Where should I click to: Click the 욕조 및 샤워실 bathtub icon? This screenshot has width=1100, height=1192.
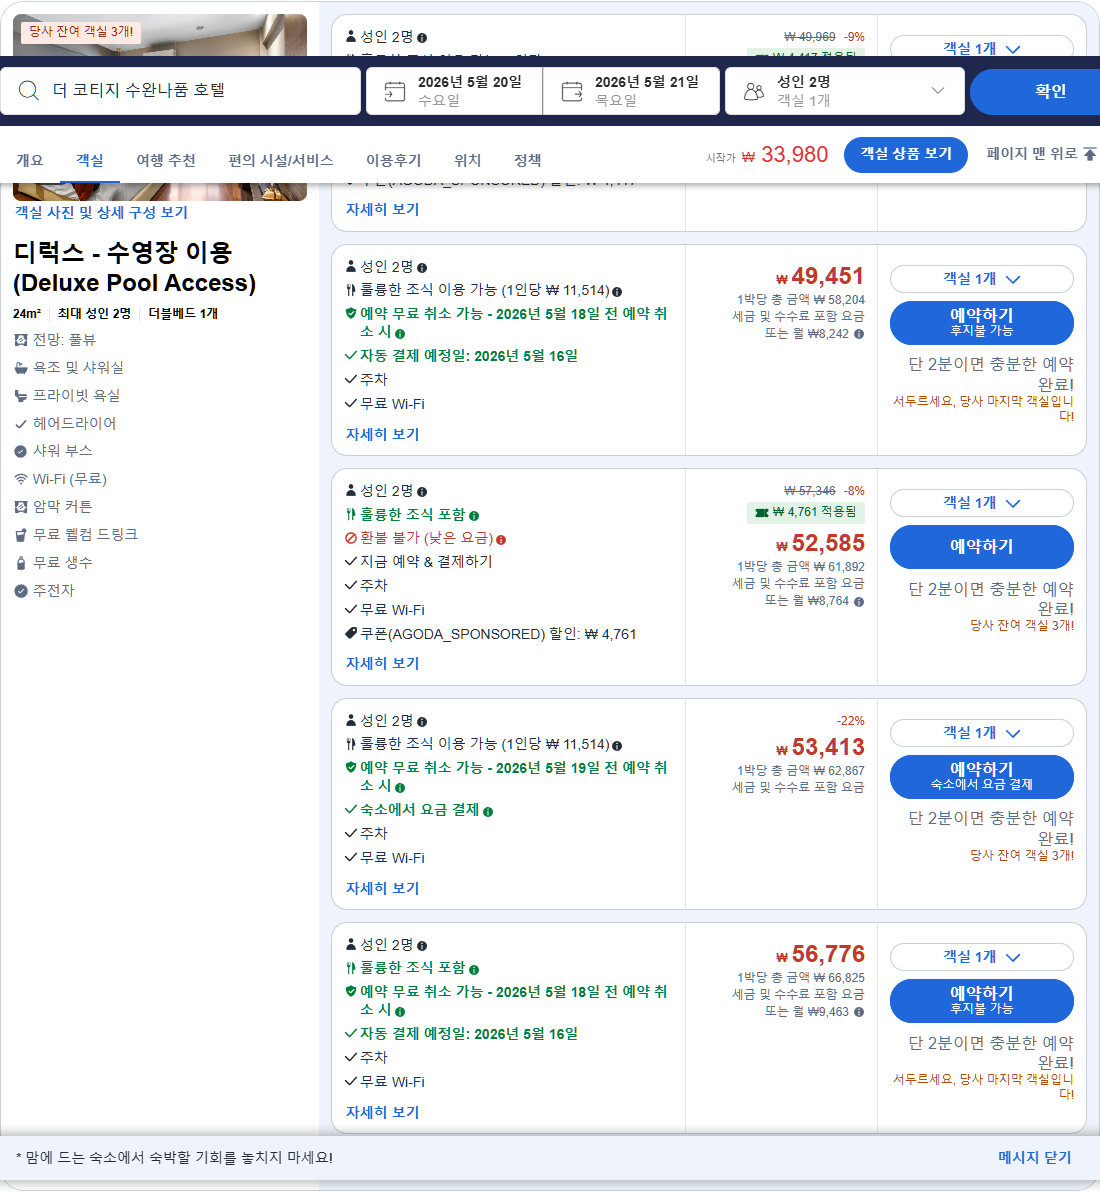(x=21, y=368)
